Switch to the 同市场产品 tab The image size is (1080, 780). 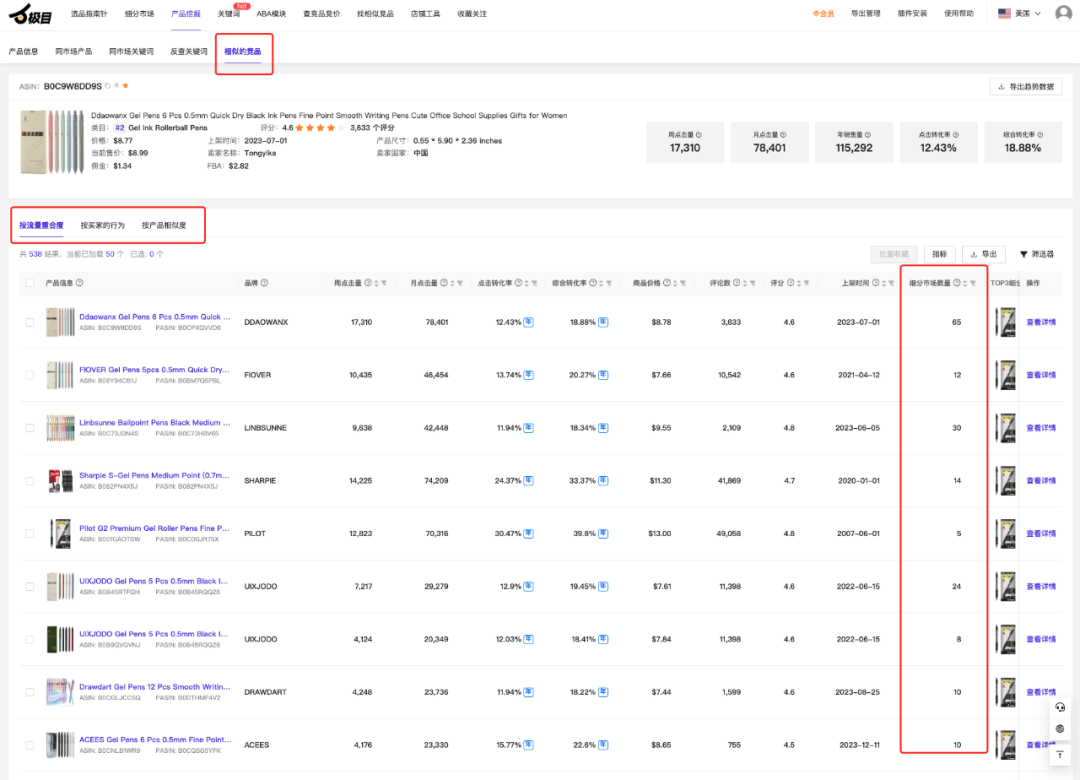pos(74,52)
